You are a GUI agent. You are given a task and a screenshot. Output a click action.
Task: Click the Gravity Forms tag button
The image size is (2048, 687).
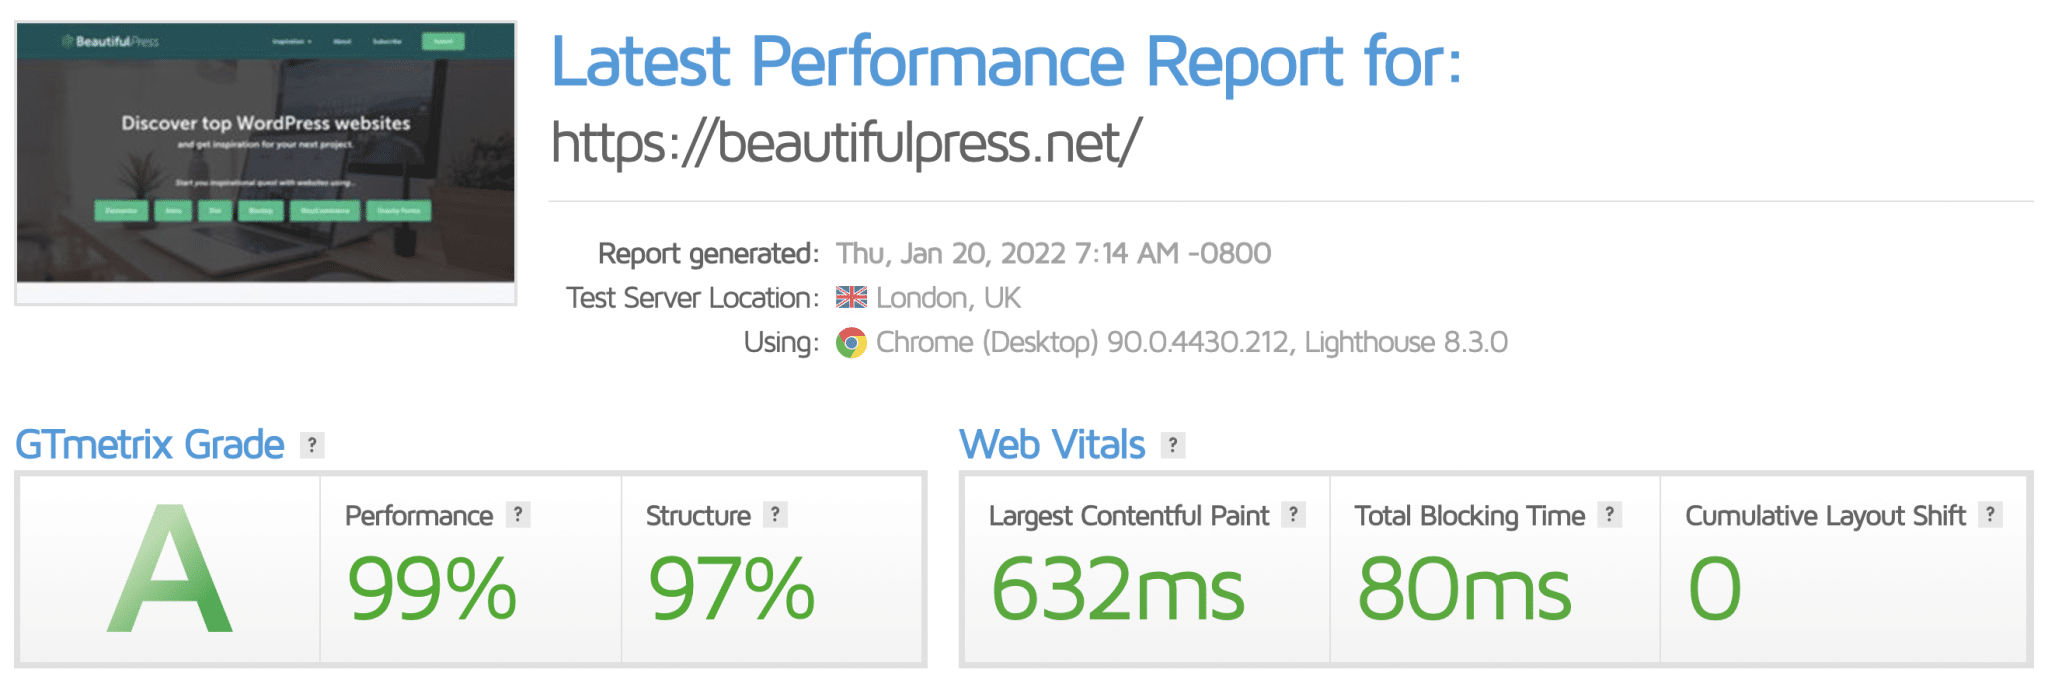point(399,211)
